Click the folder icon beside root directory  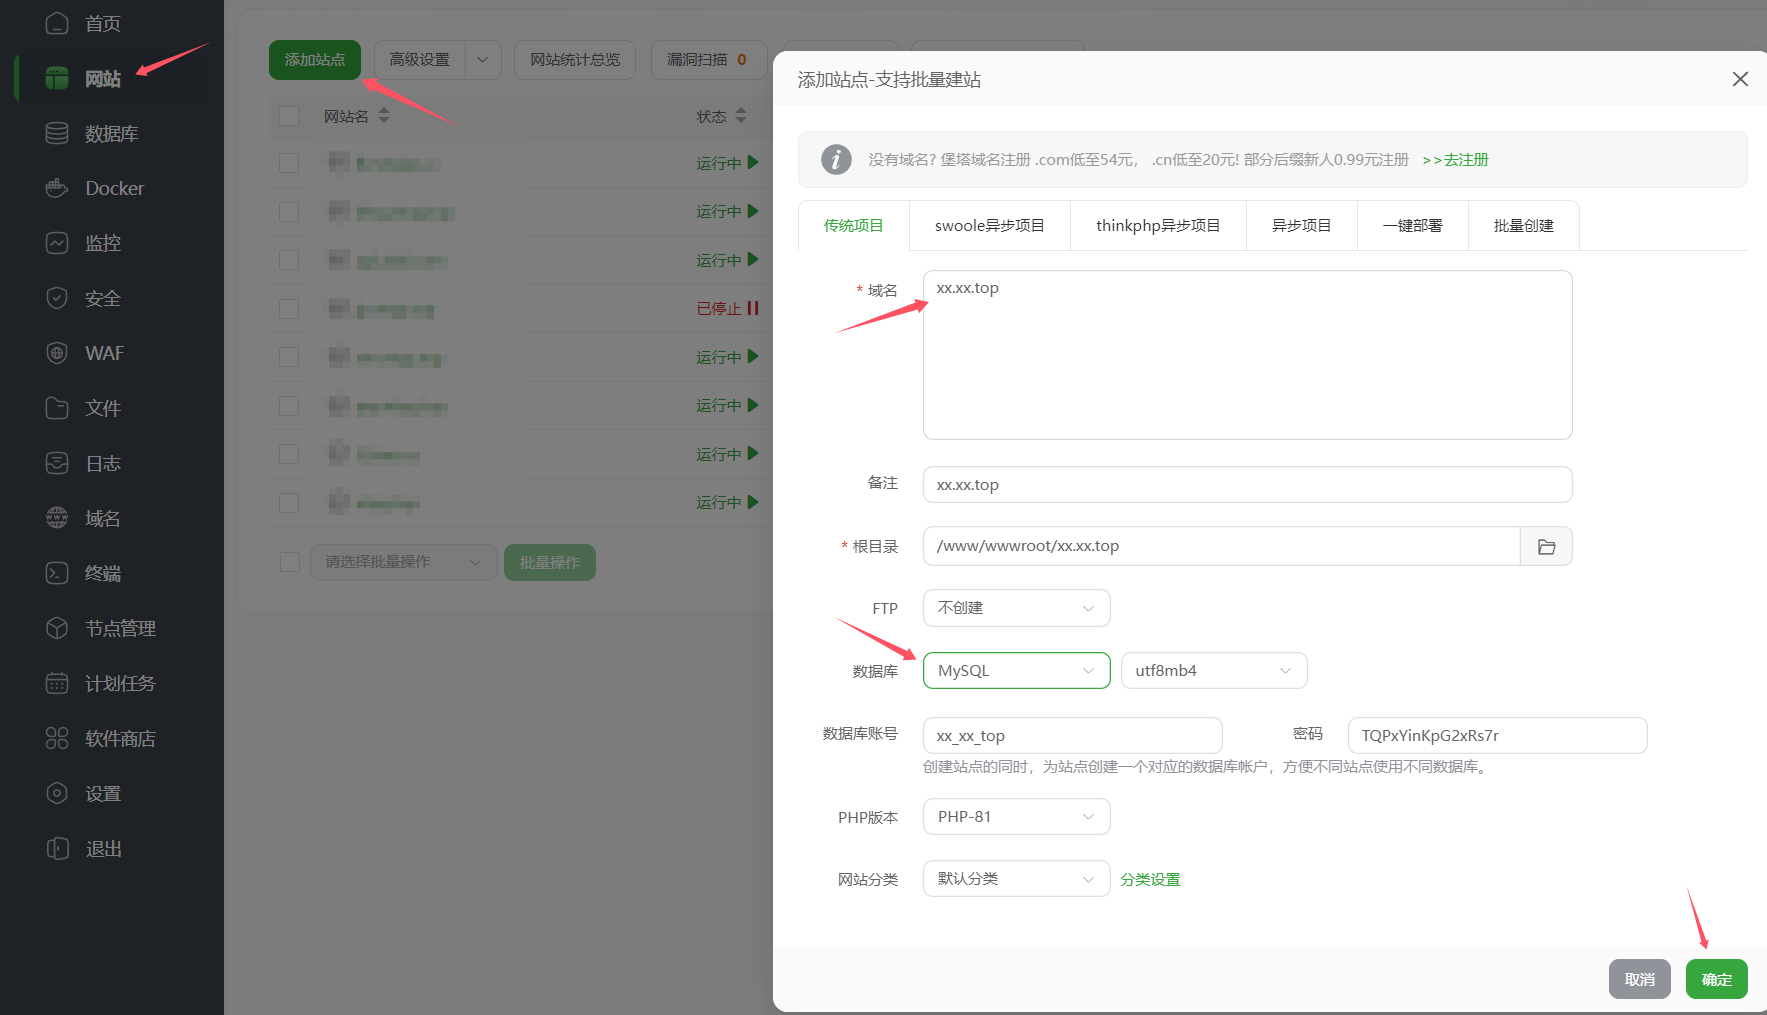point(1546,546)
